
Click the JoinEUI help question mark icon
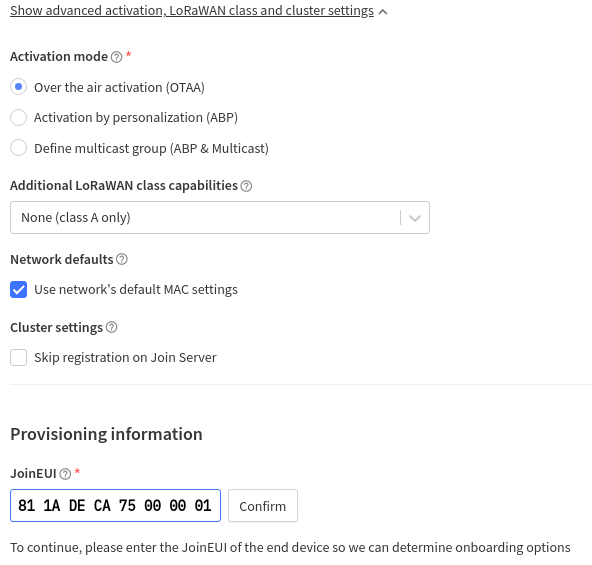pos(65,474)
